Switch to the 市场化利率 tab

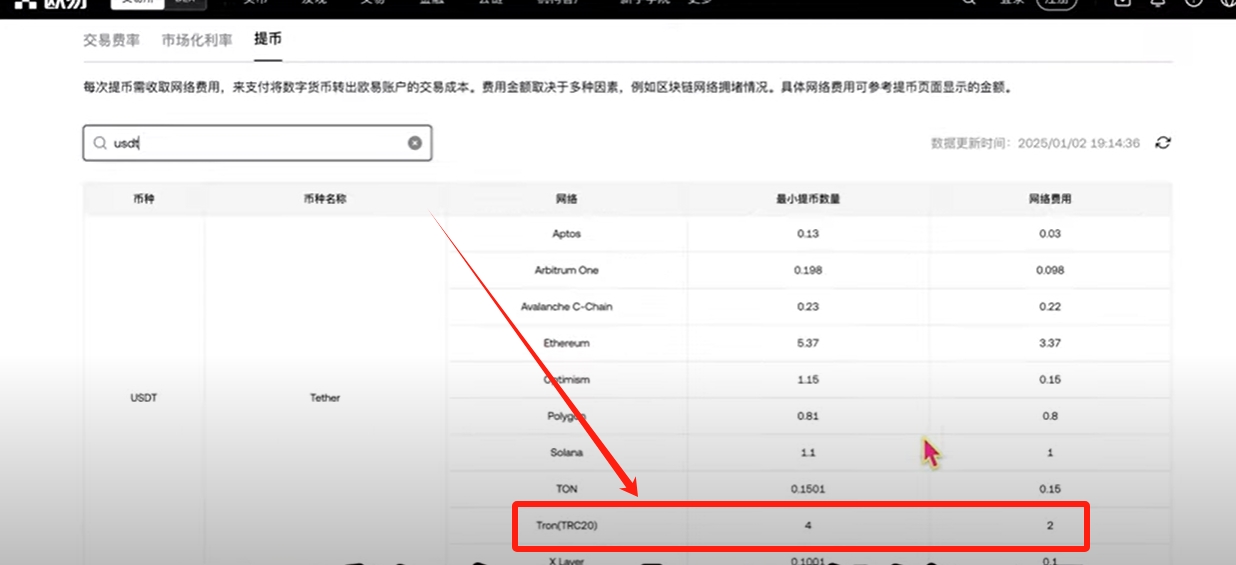(197, 41)
